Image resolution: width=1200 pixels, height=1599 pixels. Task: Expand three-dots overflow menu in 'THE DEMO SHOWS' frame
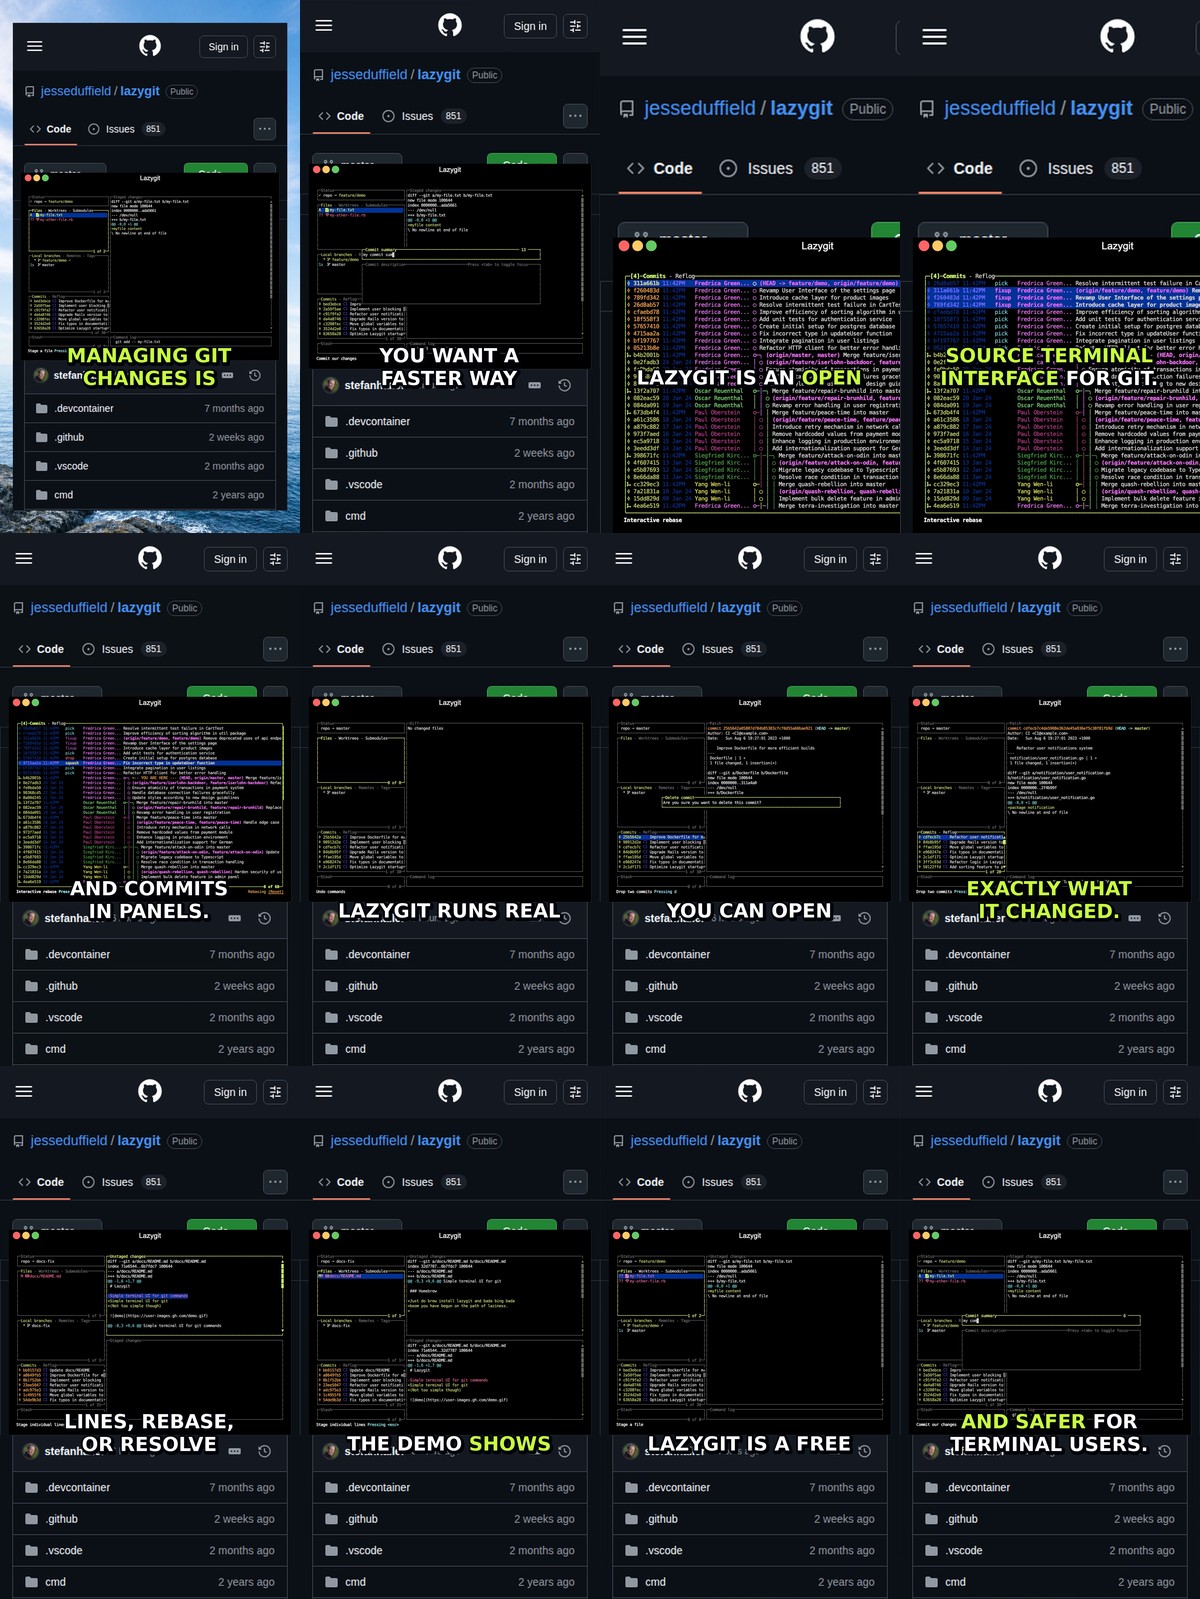pyautogui.click(x=575, y=1182)
